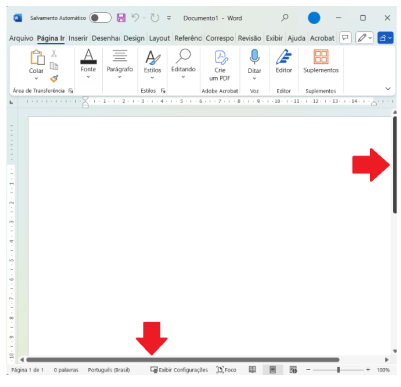Click the zoom out minus button

click(x=308, y=370)
